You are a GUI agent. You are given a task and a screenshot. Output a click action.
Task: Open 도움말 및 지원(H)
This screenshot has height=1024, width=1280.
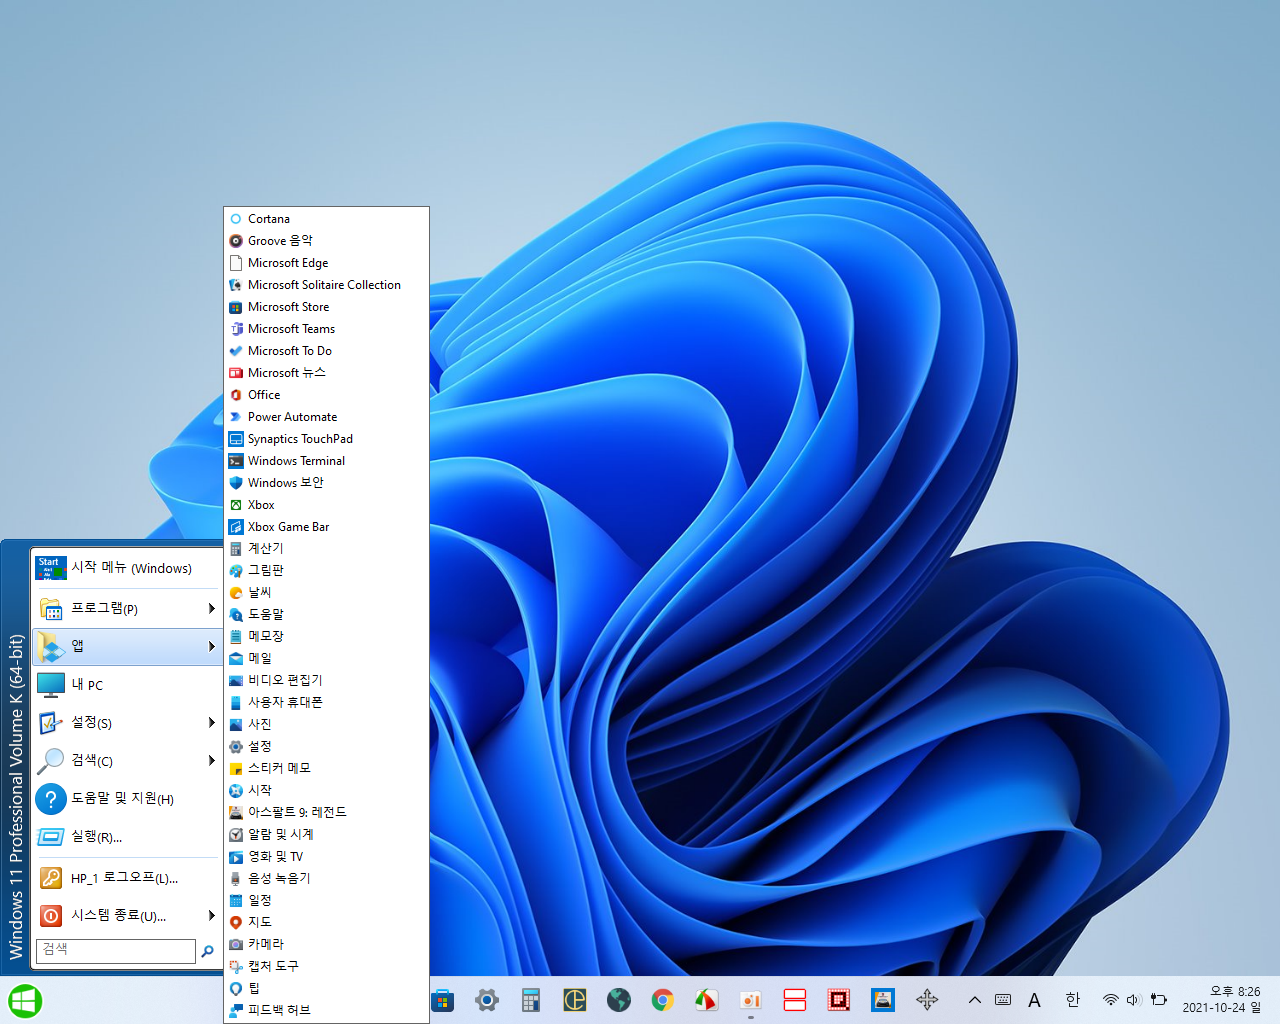tap(127, 799)
